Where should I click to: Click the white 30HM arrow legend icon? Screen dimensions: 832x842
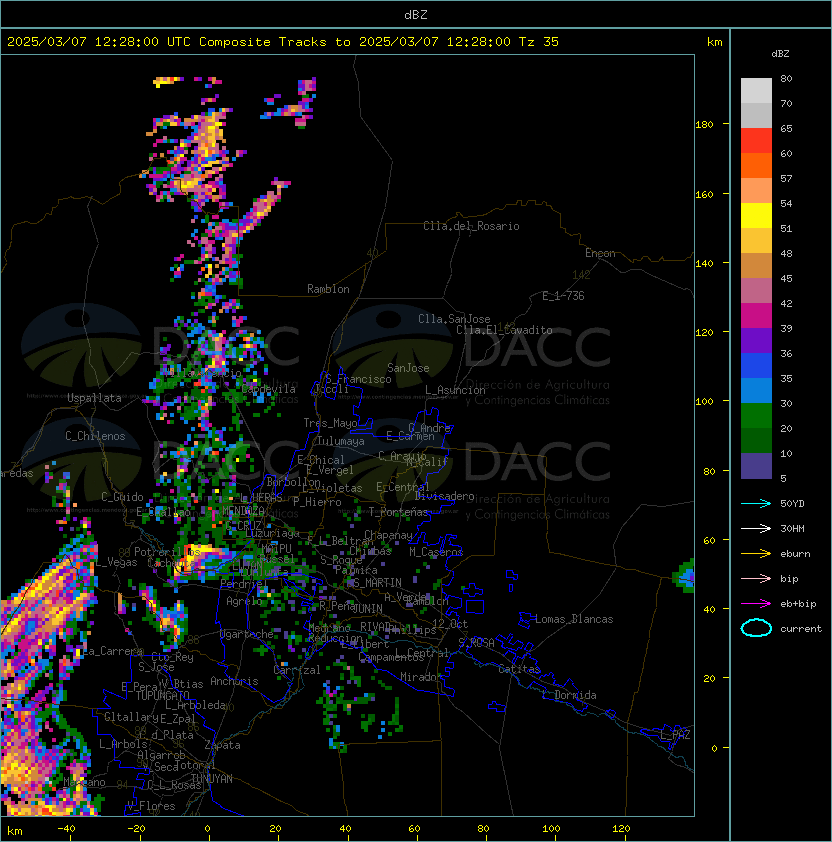click(756, 528)
